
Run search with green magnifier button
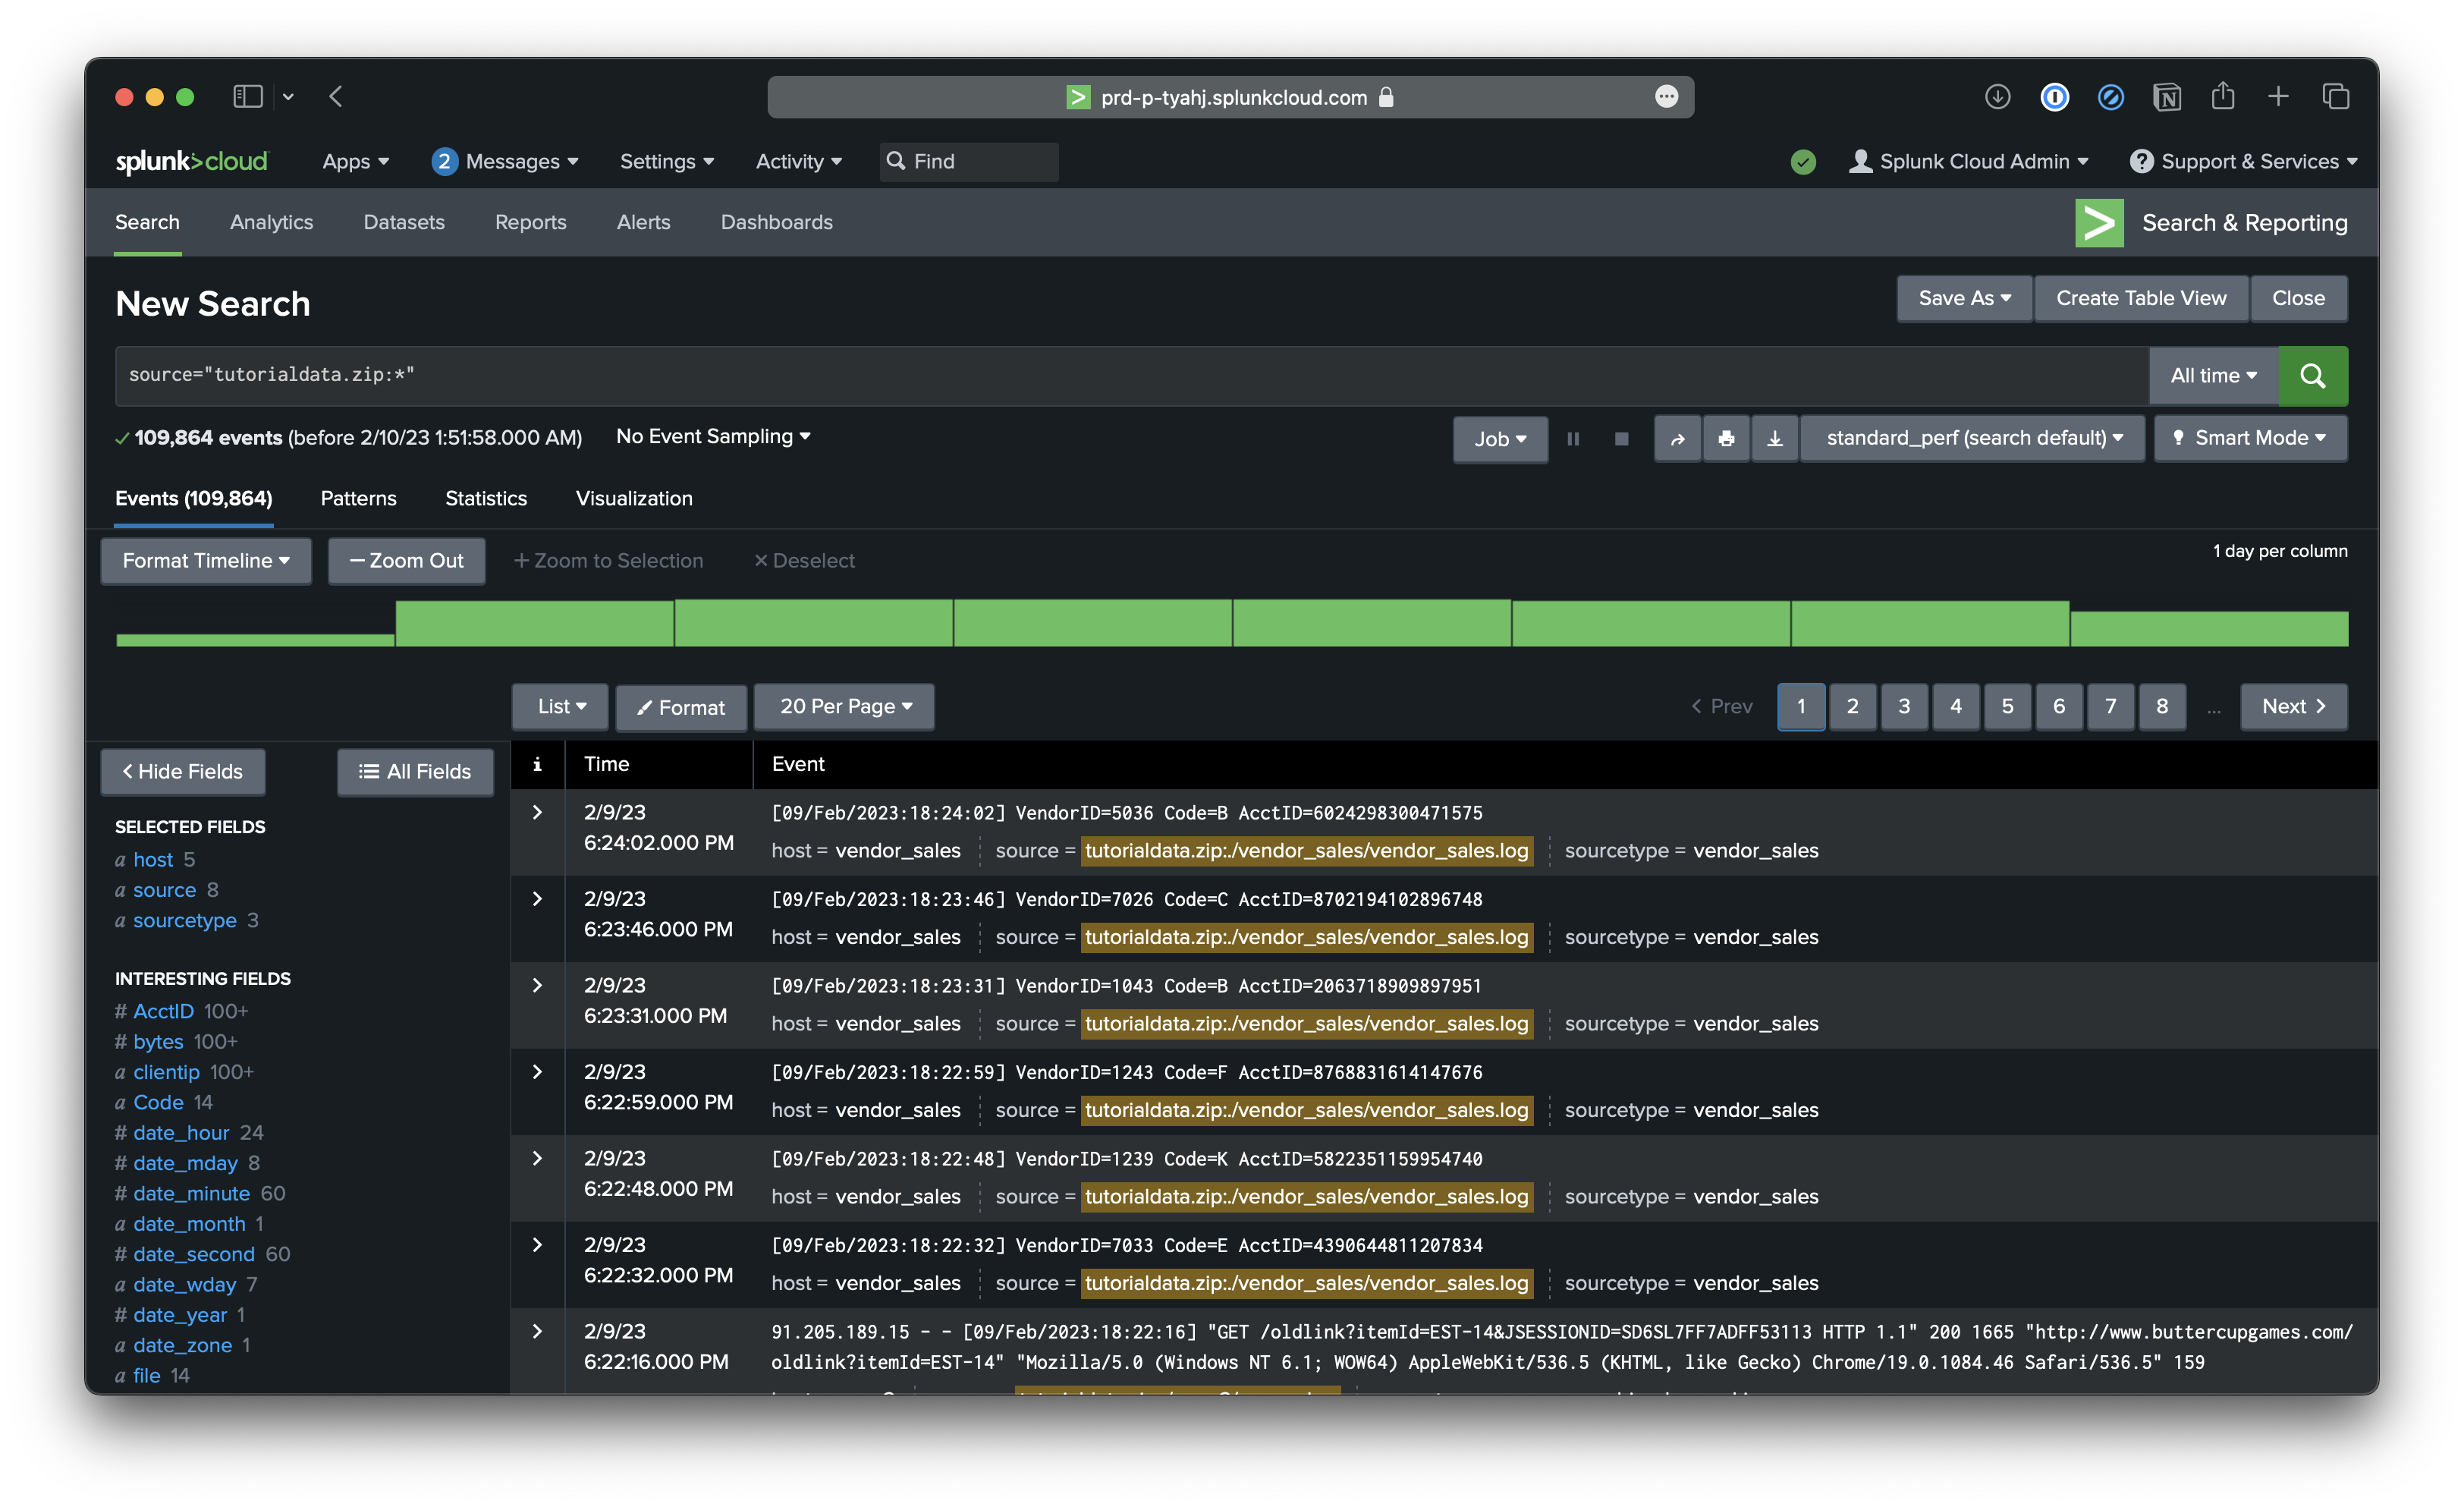[x=2312, y=376]
